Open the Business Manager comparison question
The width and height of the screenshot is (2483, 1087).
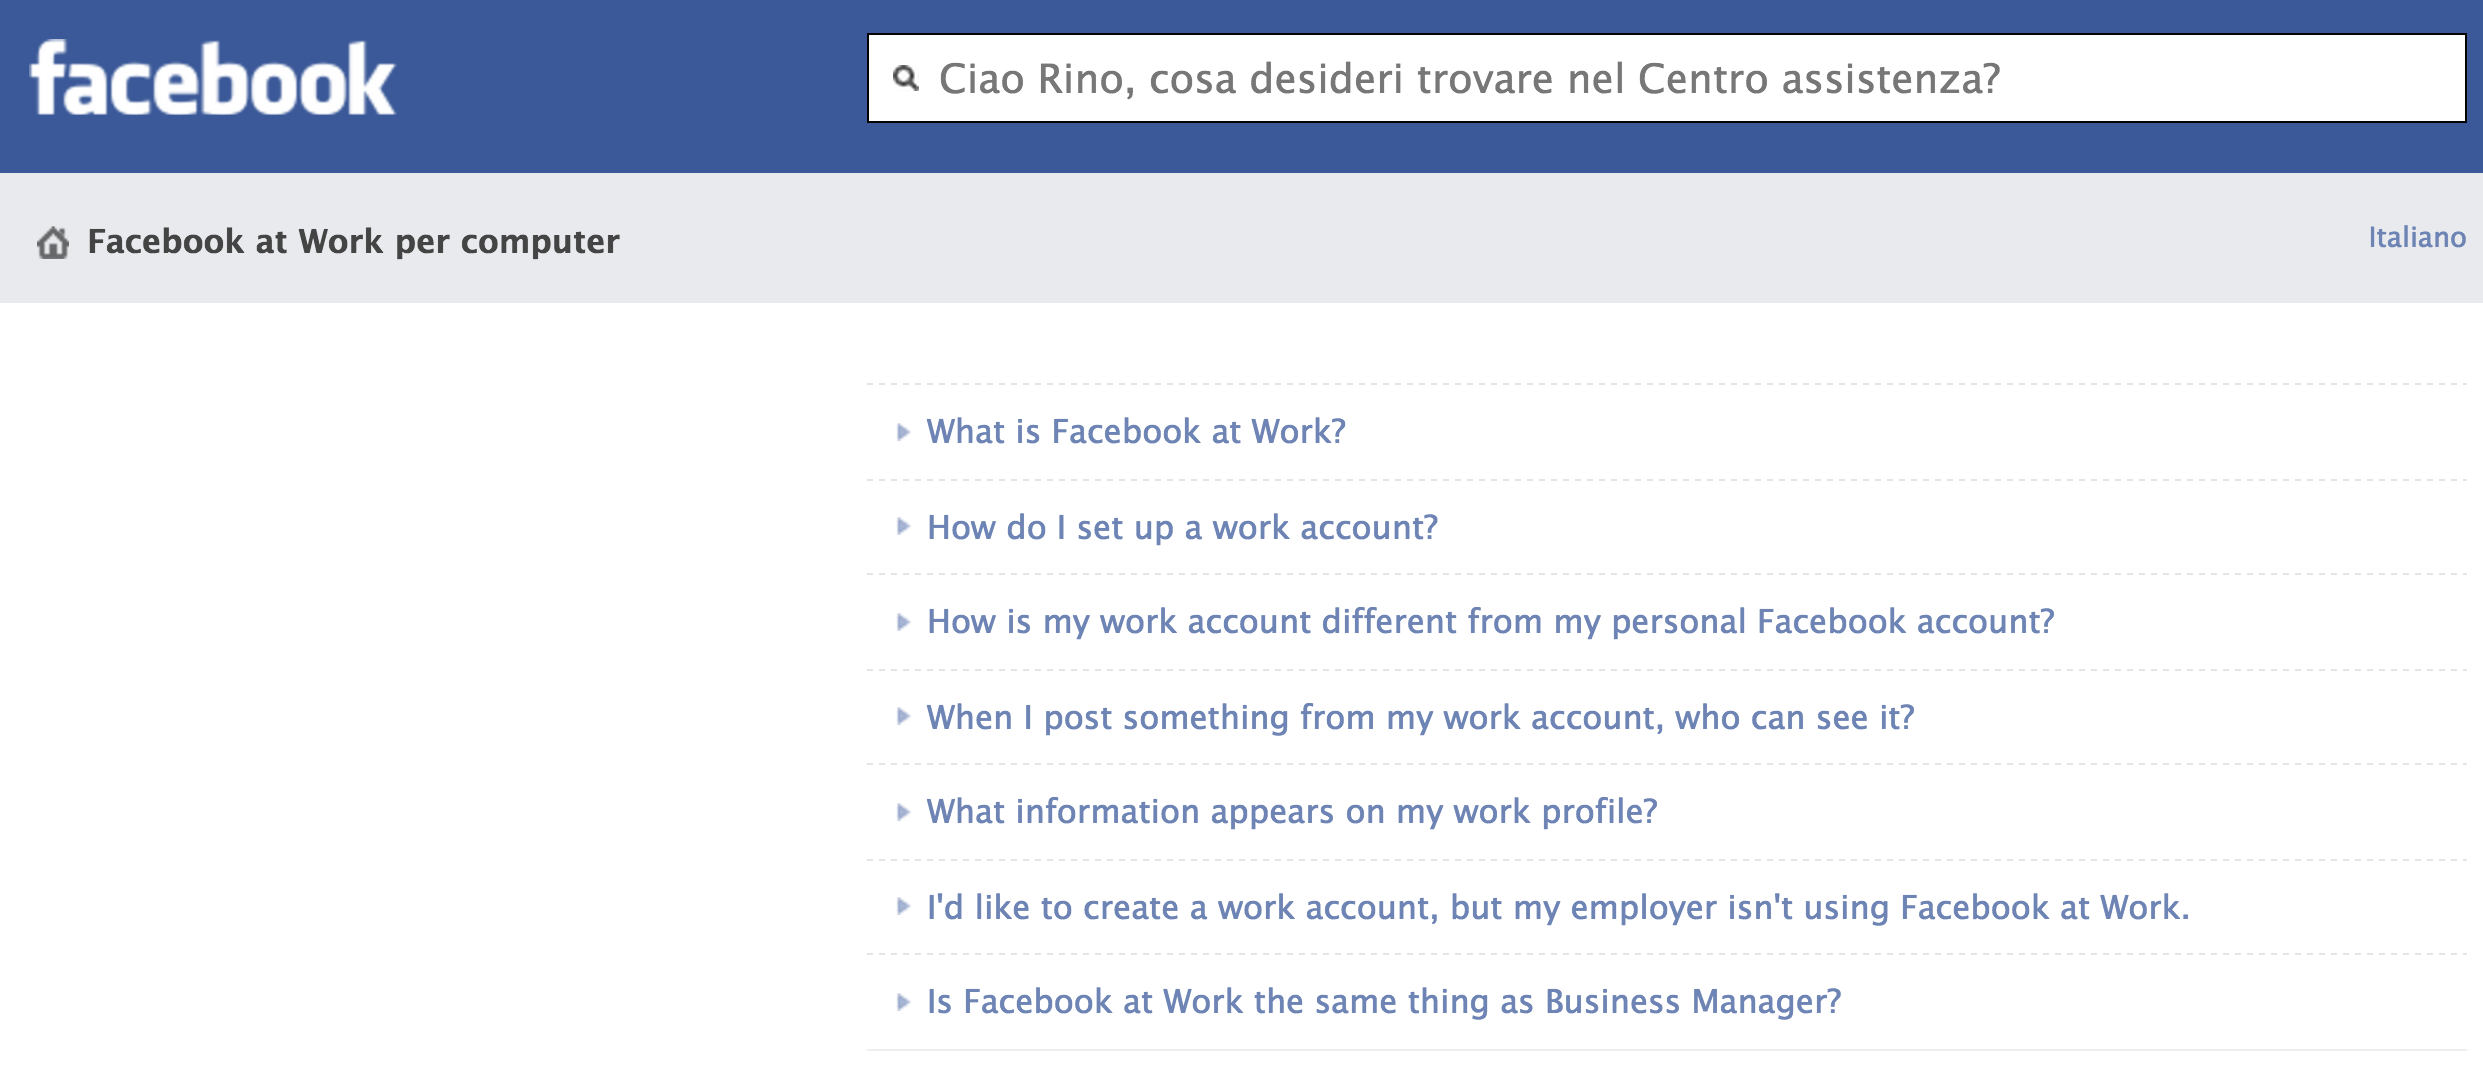click(x=1384, y=1002)
